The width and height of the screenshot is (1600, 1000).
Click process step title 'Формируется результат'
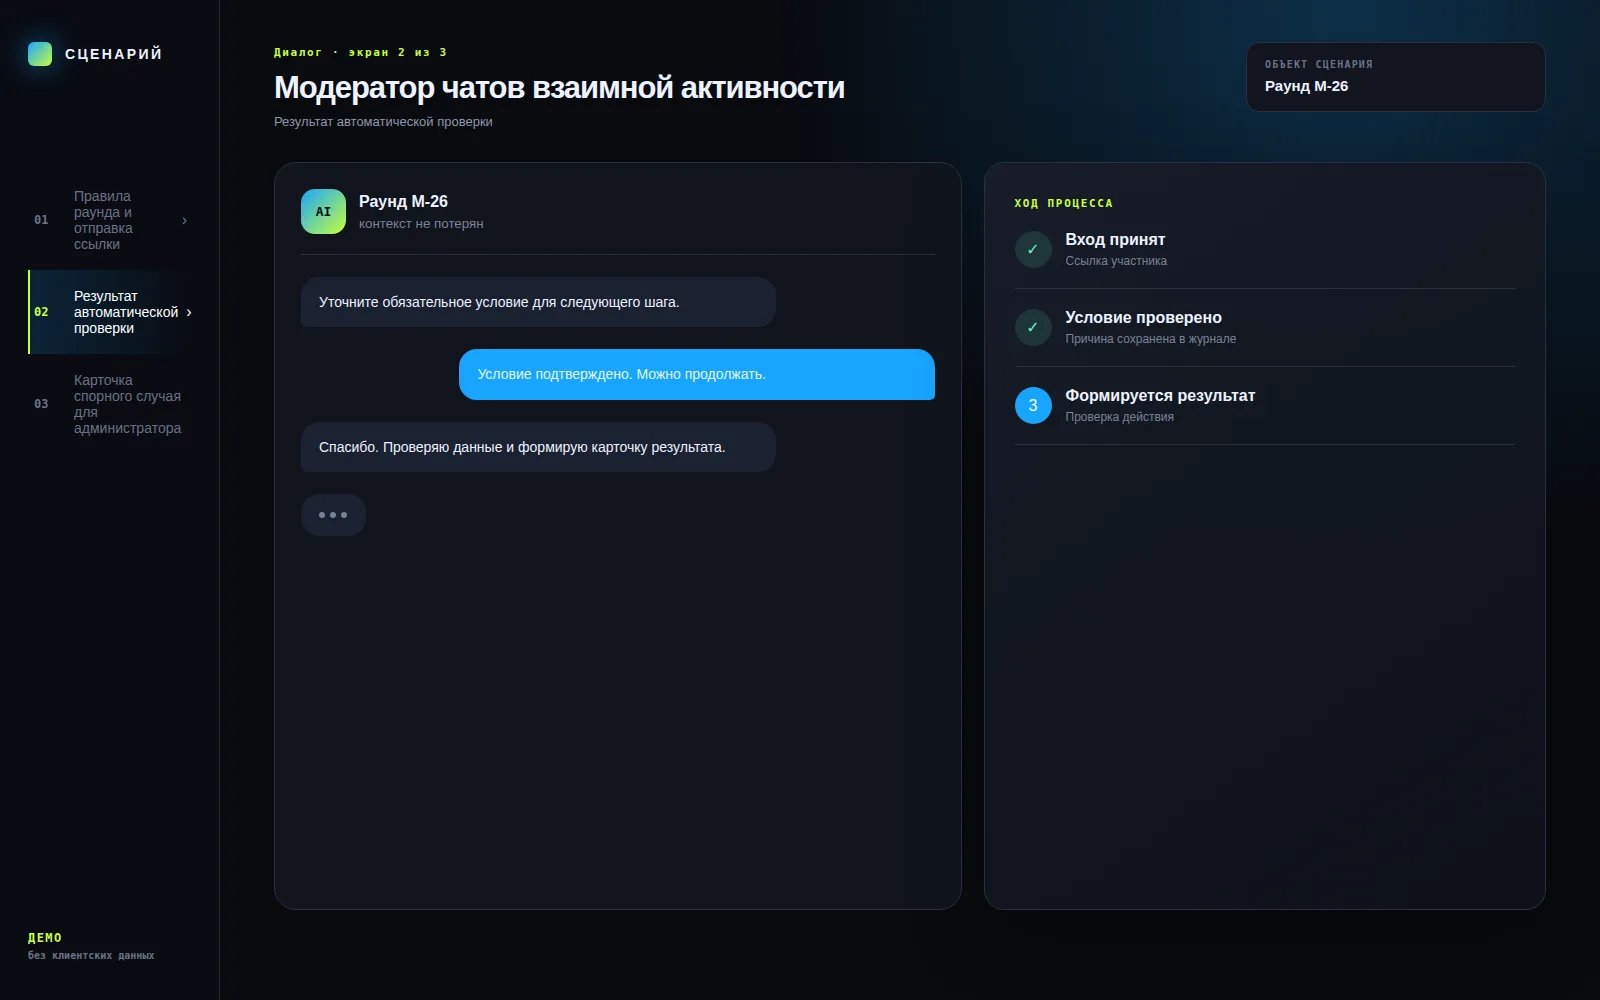coord(1160,396)
